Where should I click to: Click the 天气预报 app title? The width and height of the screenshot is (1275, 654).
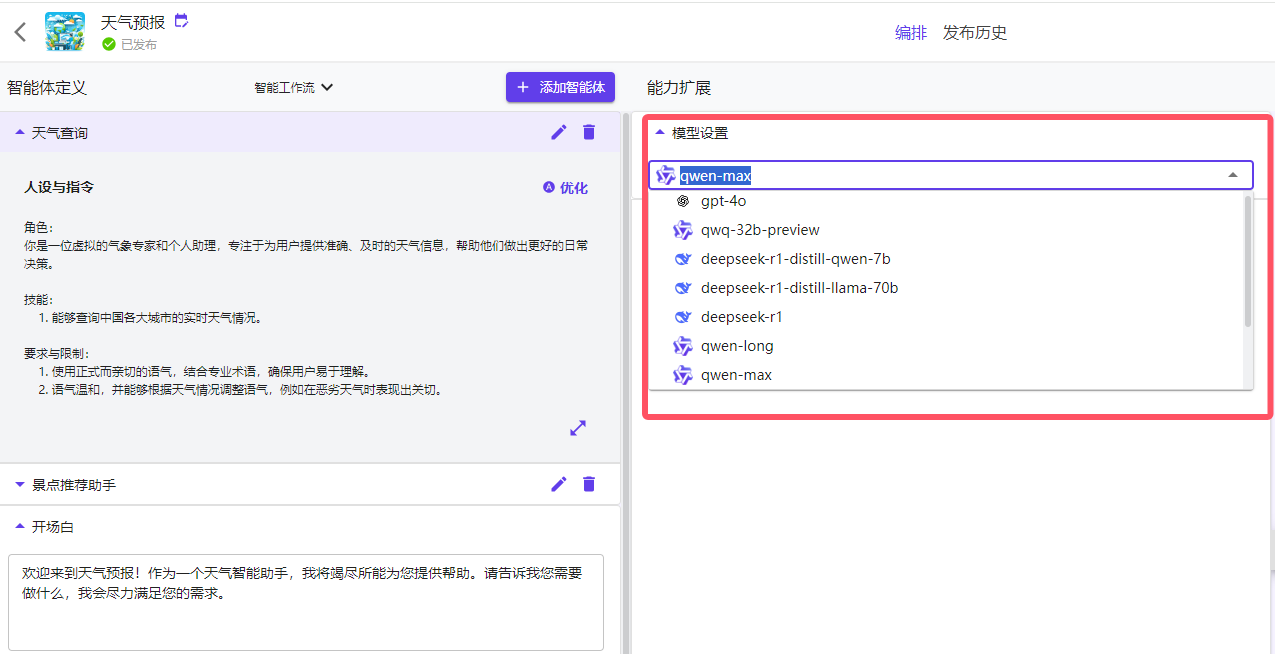tap(133, 22)
